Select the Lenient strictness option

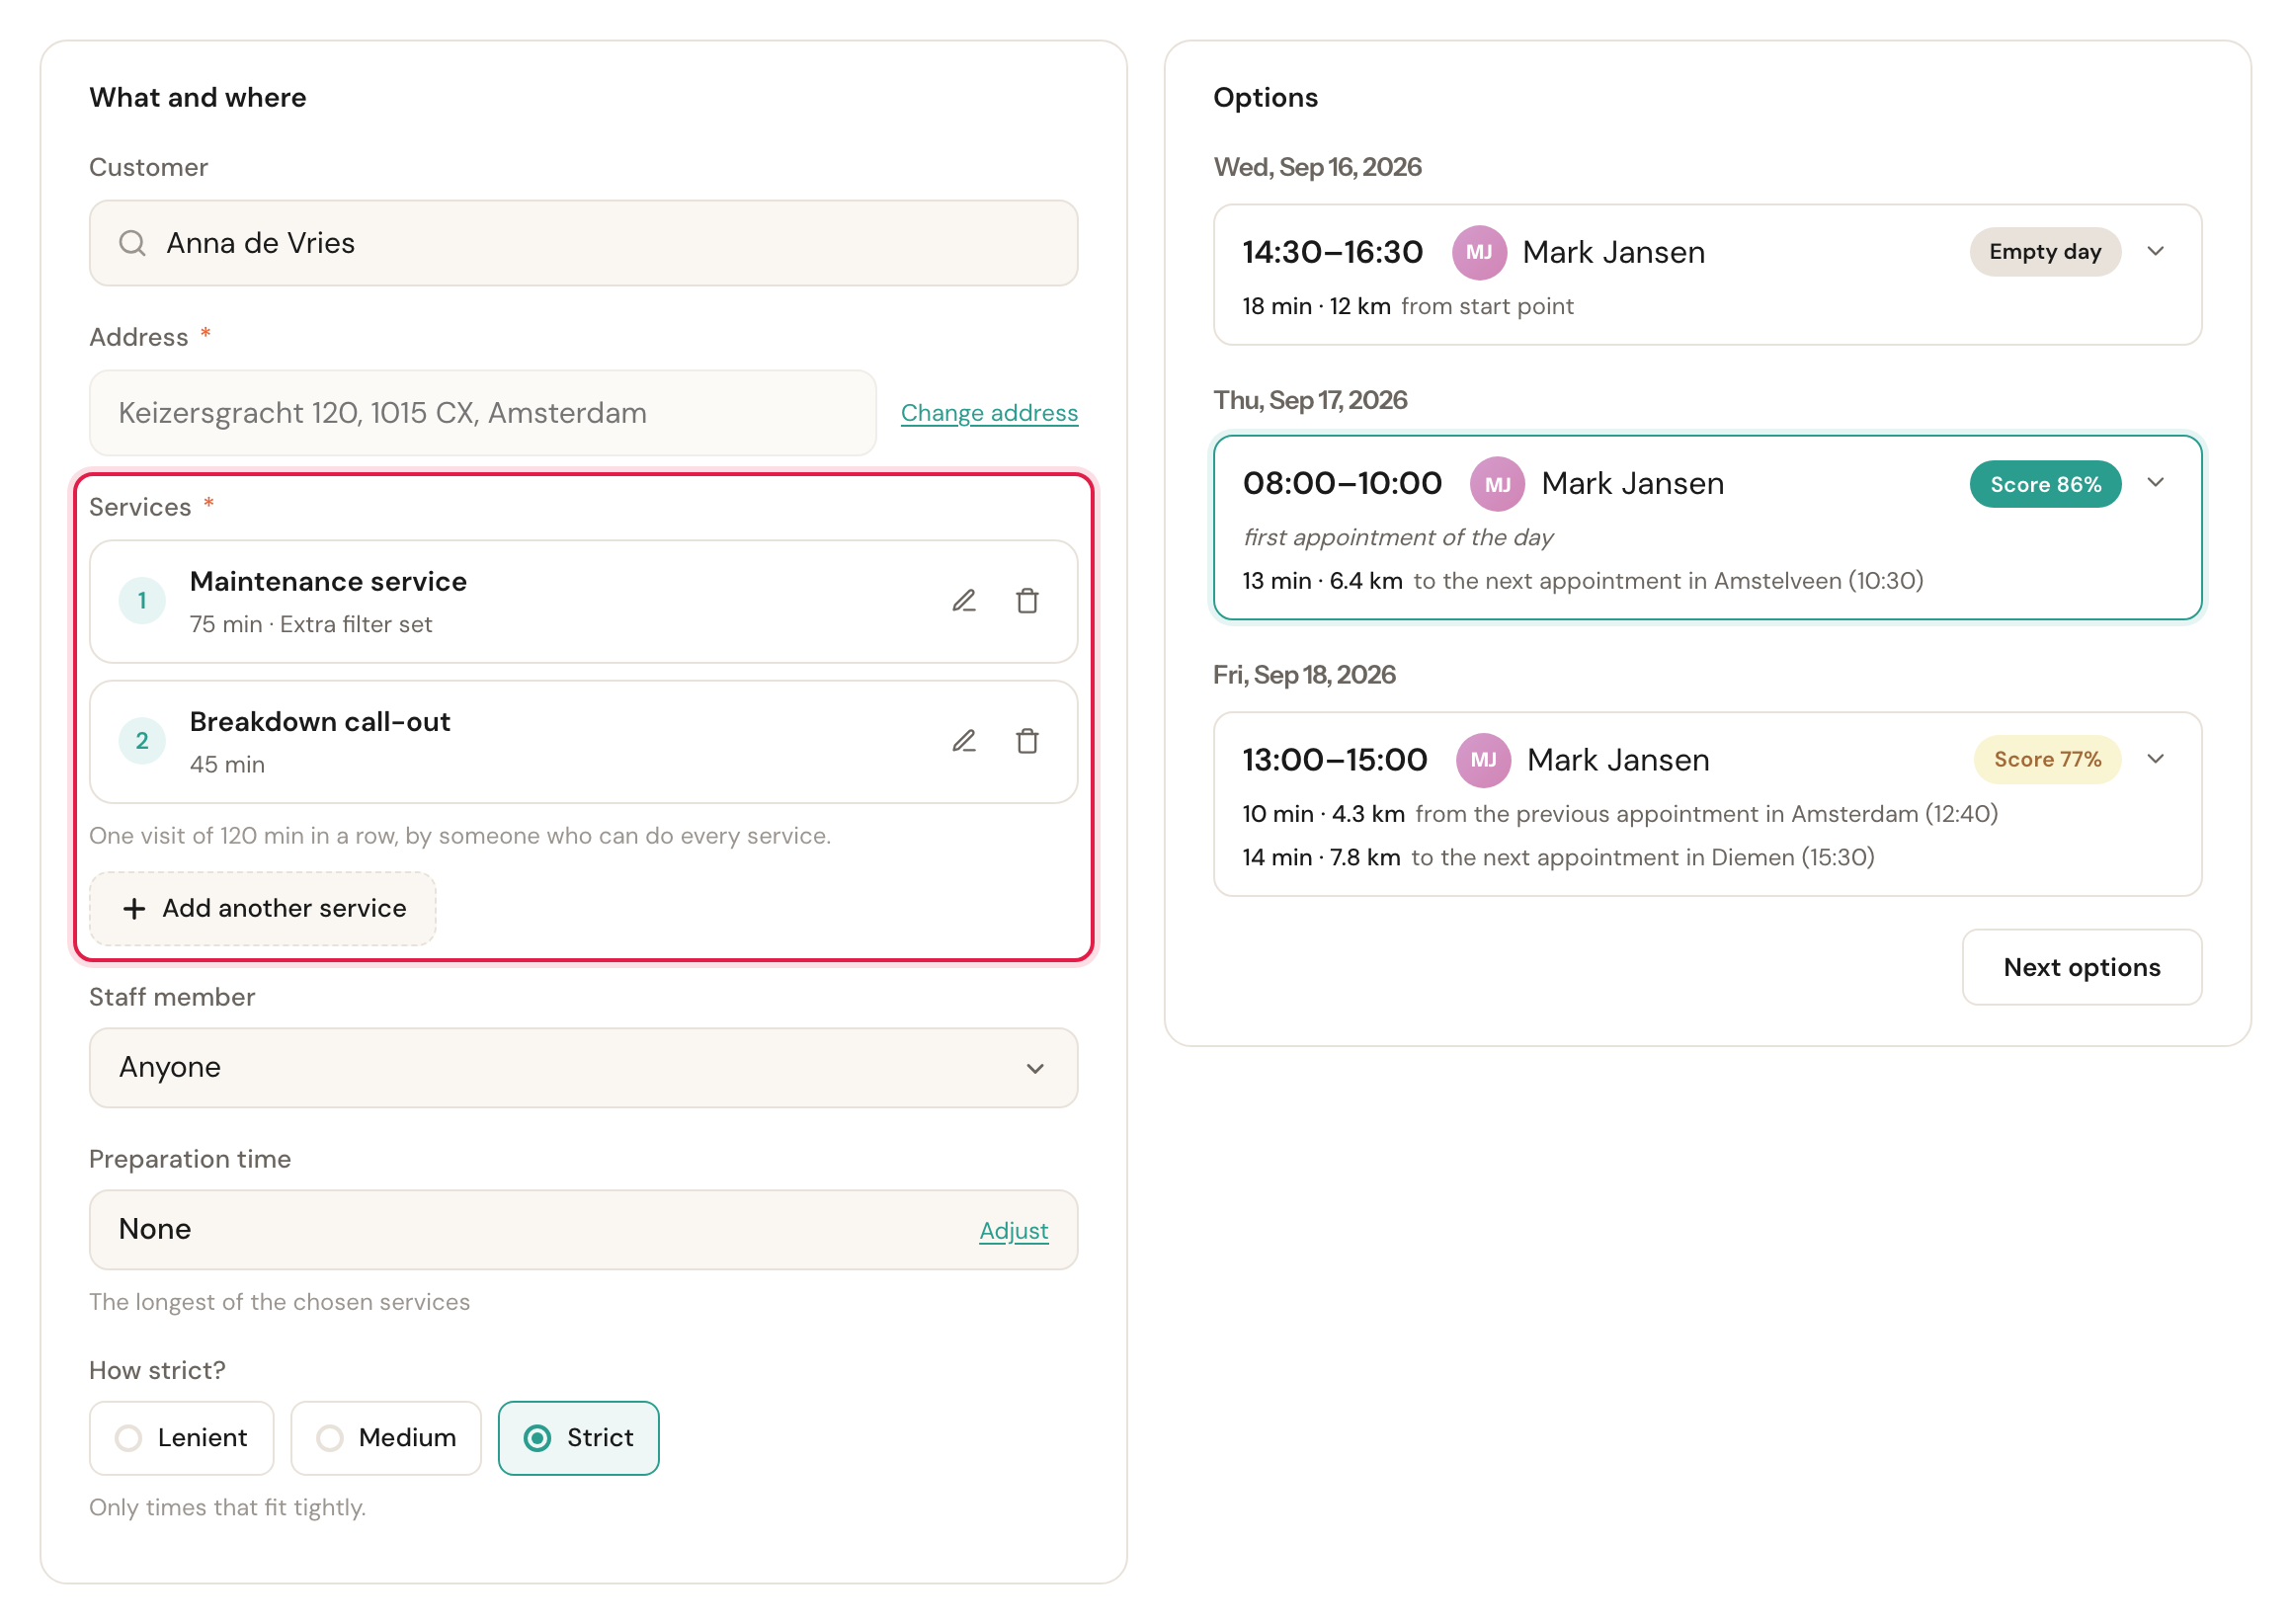(181, 1438)
